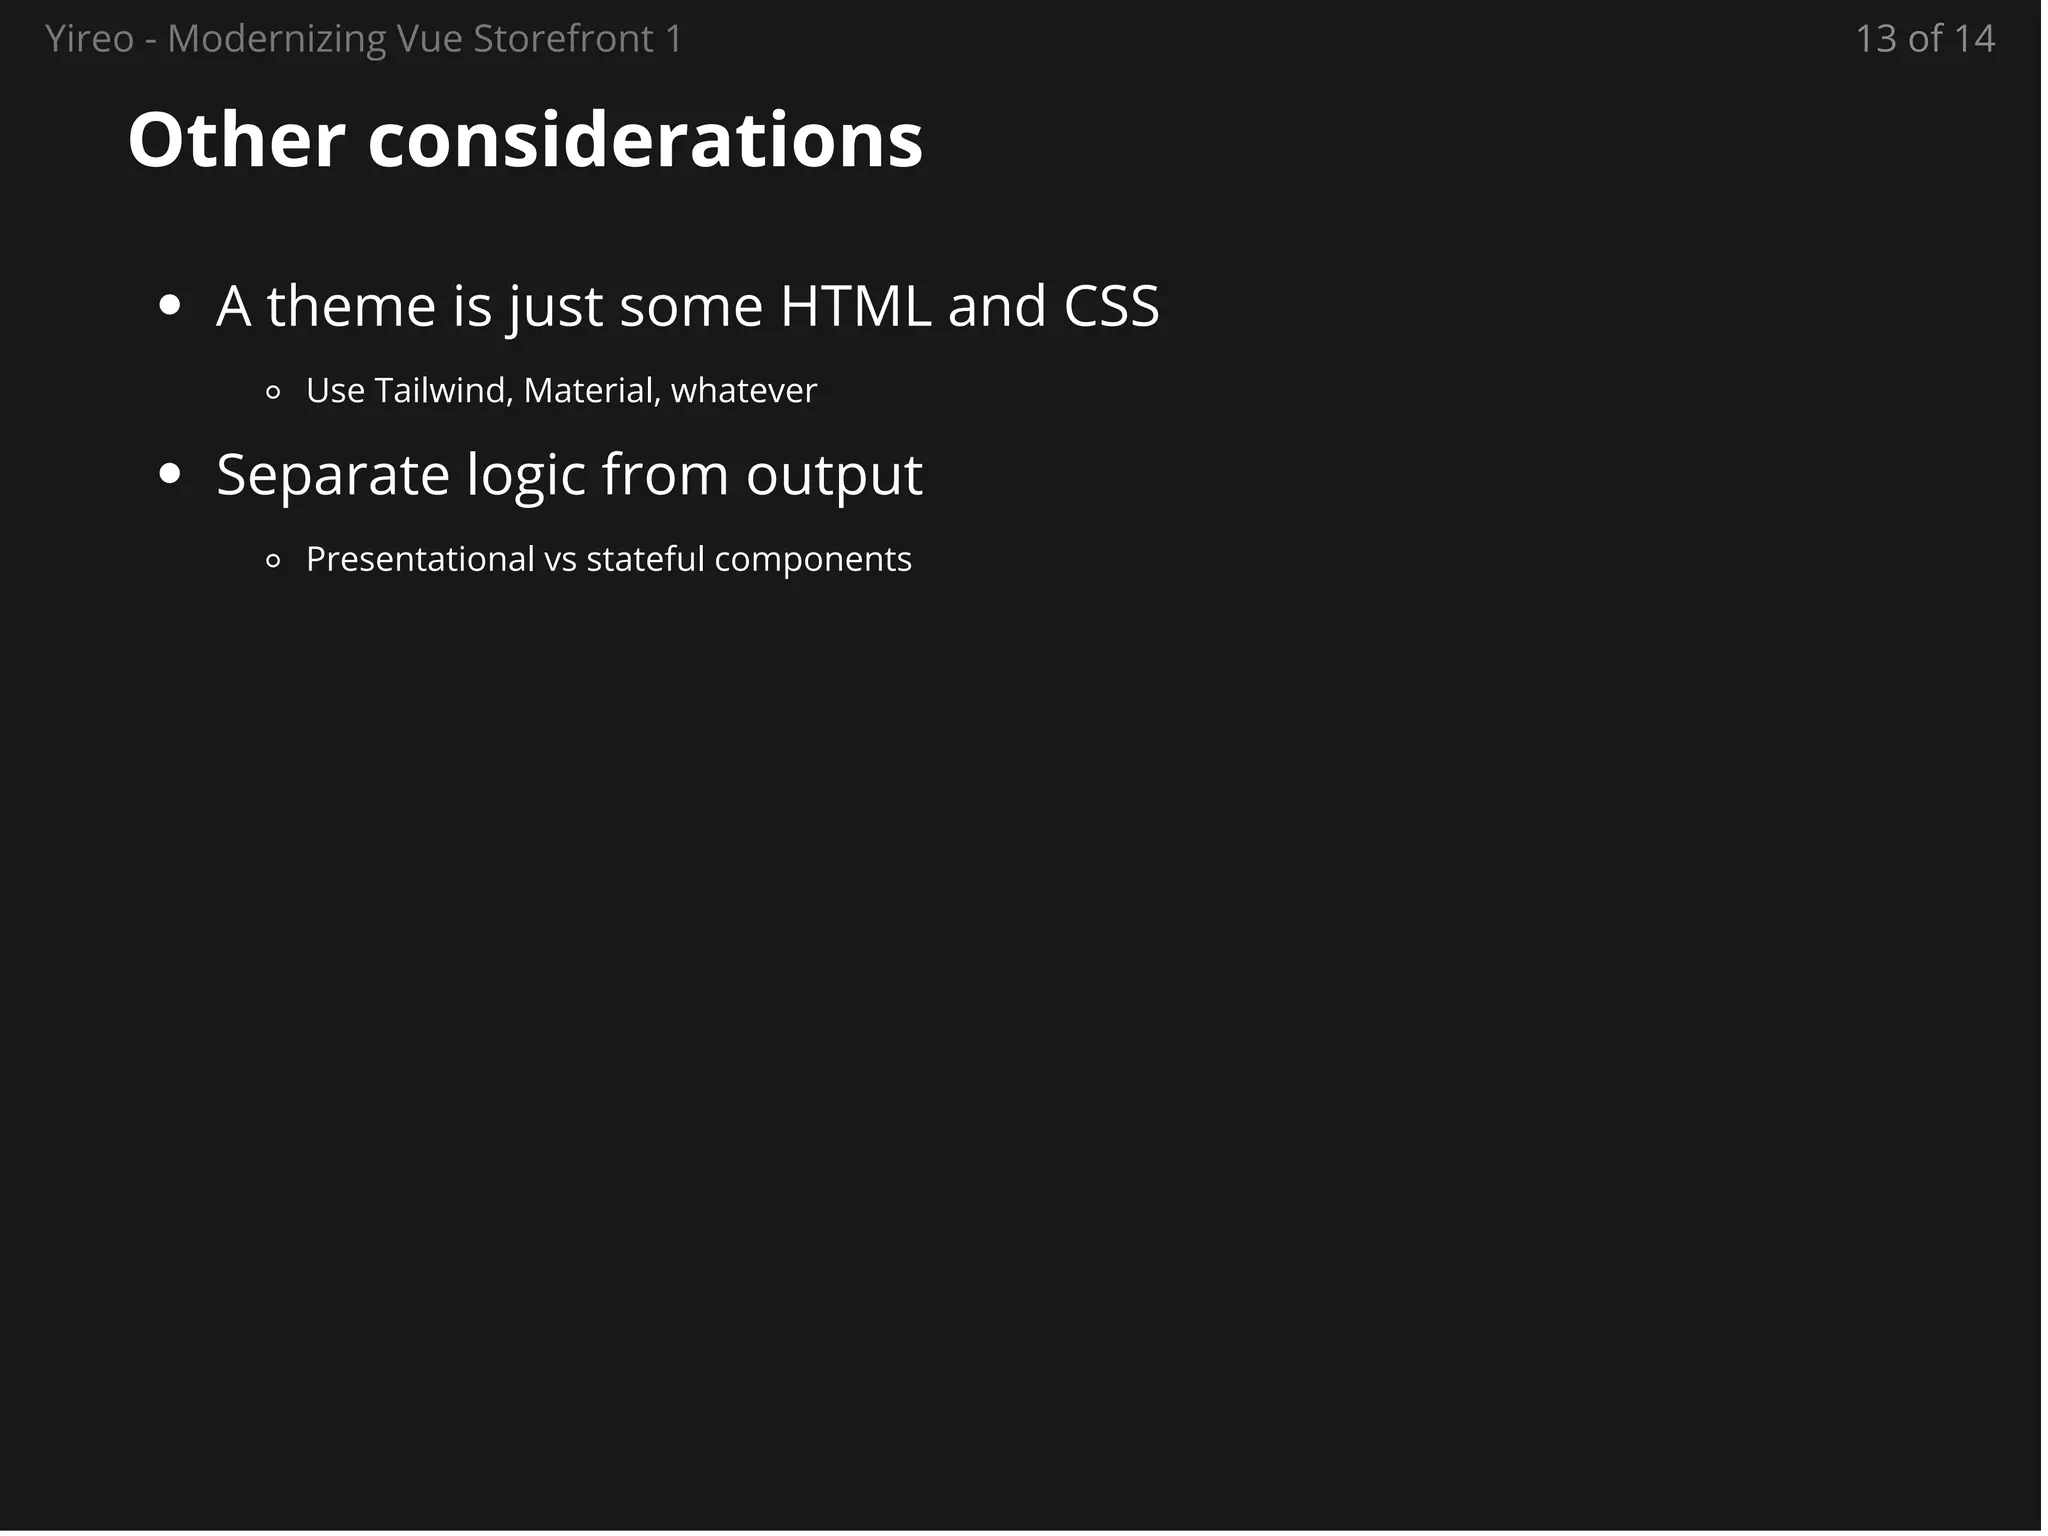This screenshot has height=1536, width=2048.
Task: Click the solid bullet dot before "Separate logic"
Action: (x=170, y=475)
